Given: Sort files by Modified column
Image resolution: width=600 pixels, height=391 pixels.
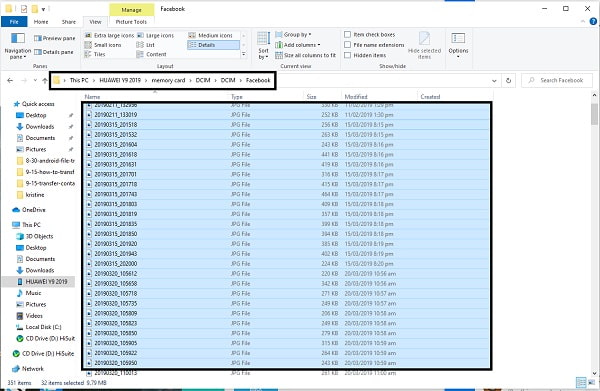Looking at the screenshot, I should [356, 97].
